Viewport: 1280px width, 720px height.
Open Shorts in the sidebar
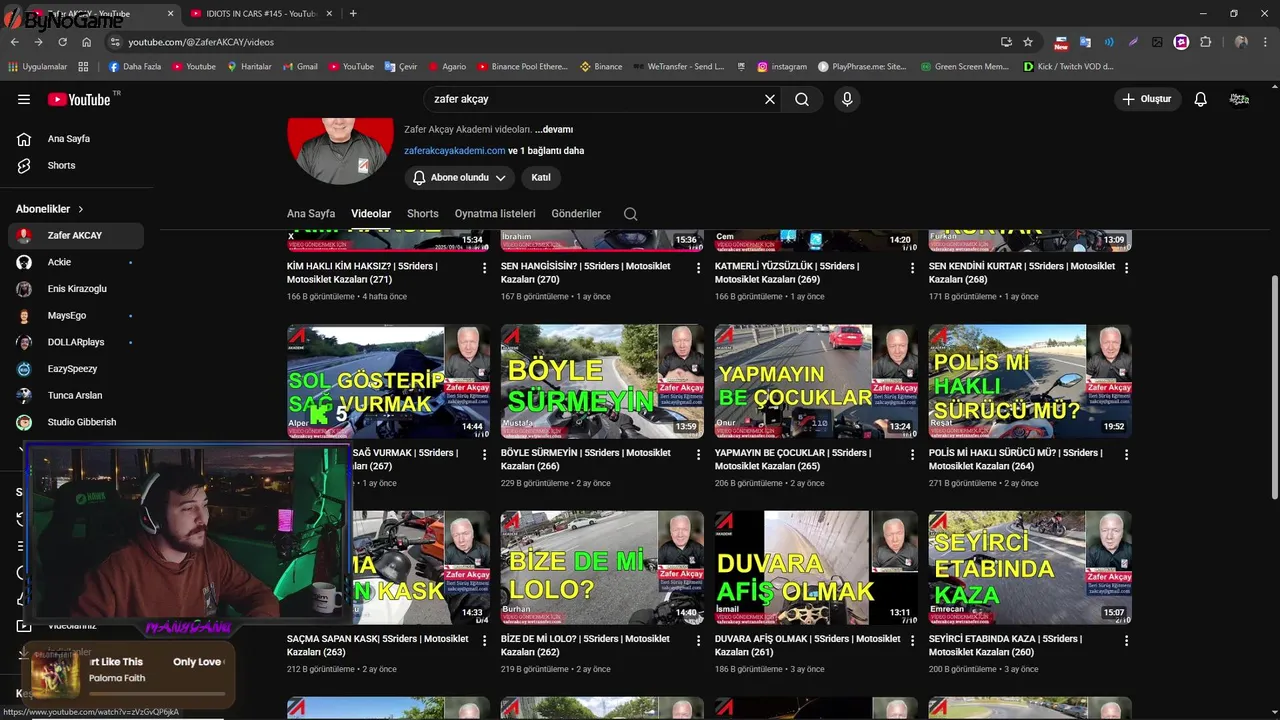(x=61, y=165)
